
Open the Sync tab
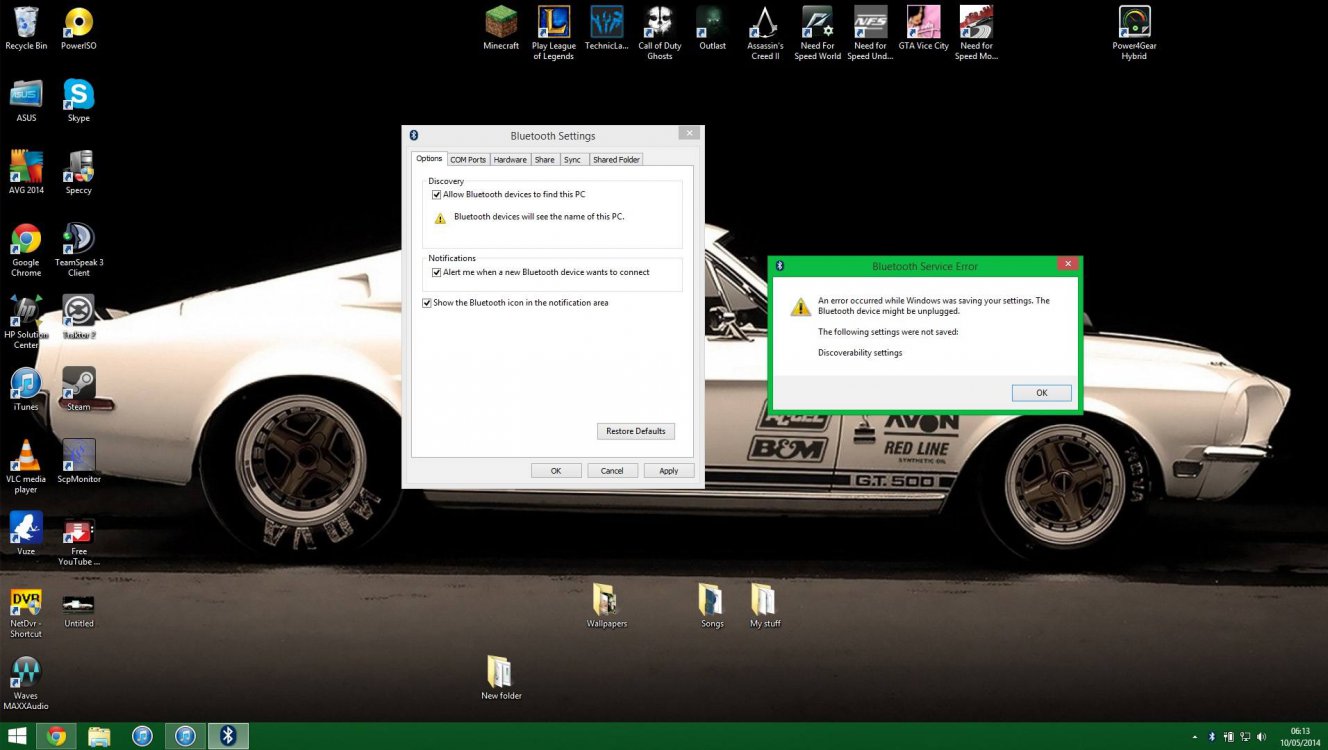[x=572, y=160]
